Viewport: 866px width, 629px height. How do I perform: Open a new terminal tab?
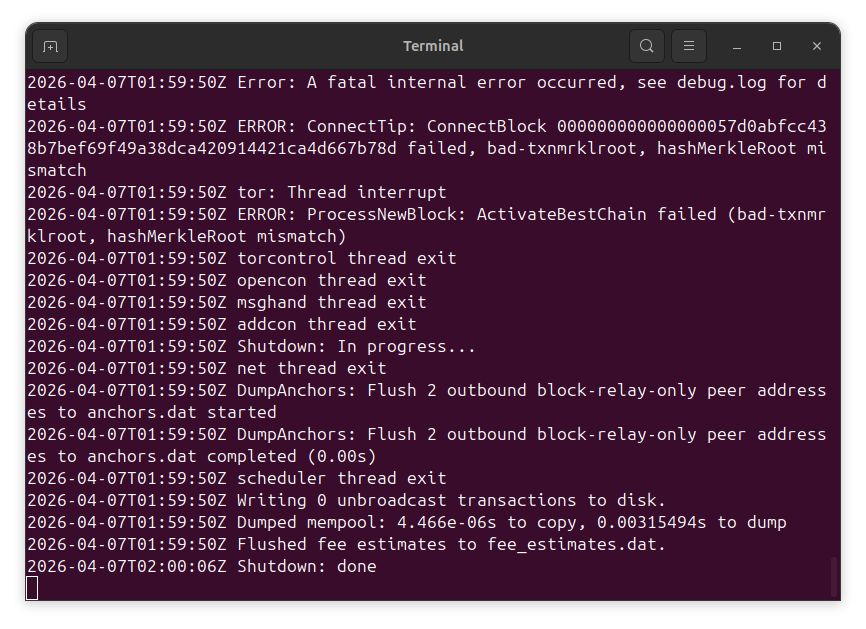pyautogui.click(x=51, y=46)
